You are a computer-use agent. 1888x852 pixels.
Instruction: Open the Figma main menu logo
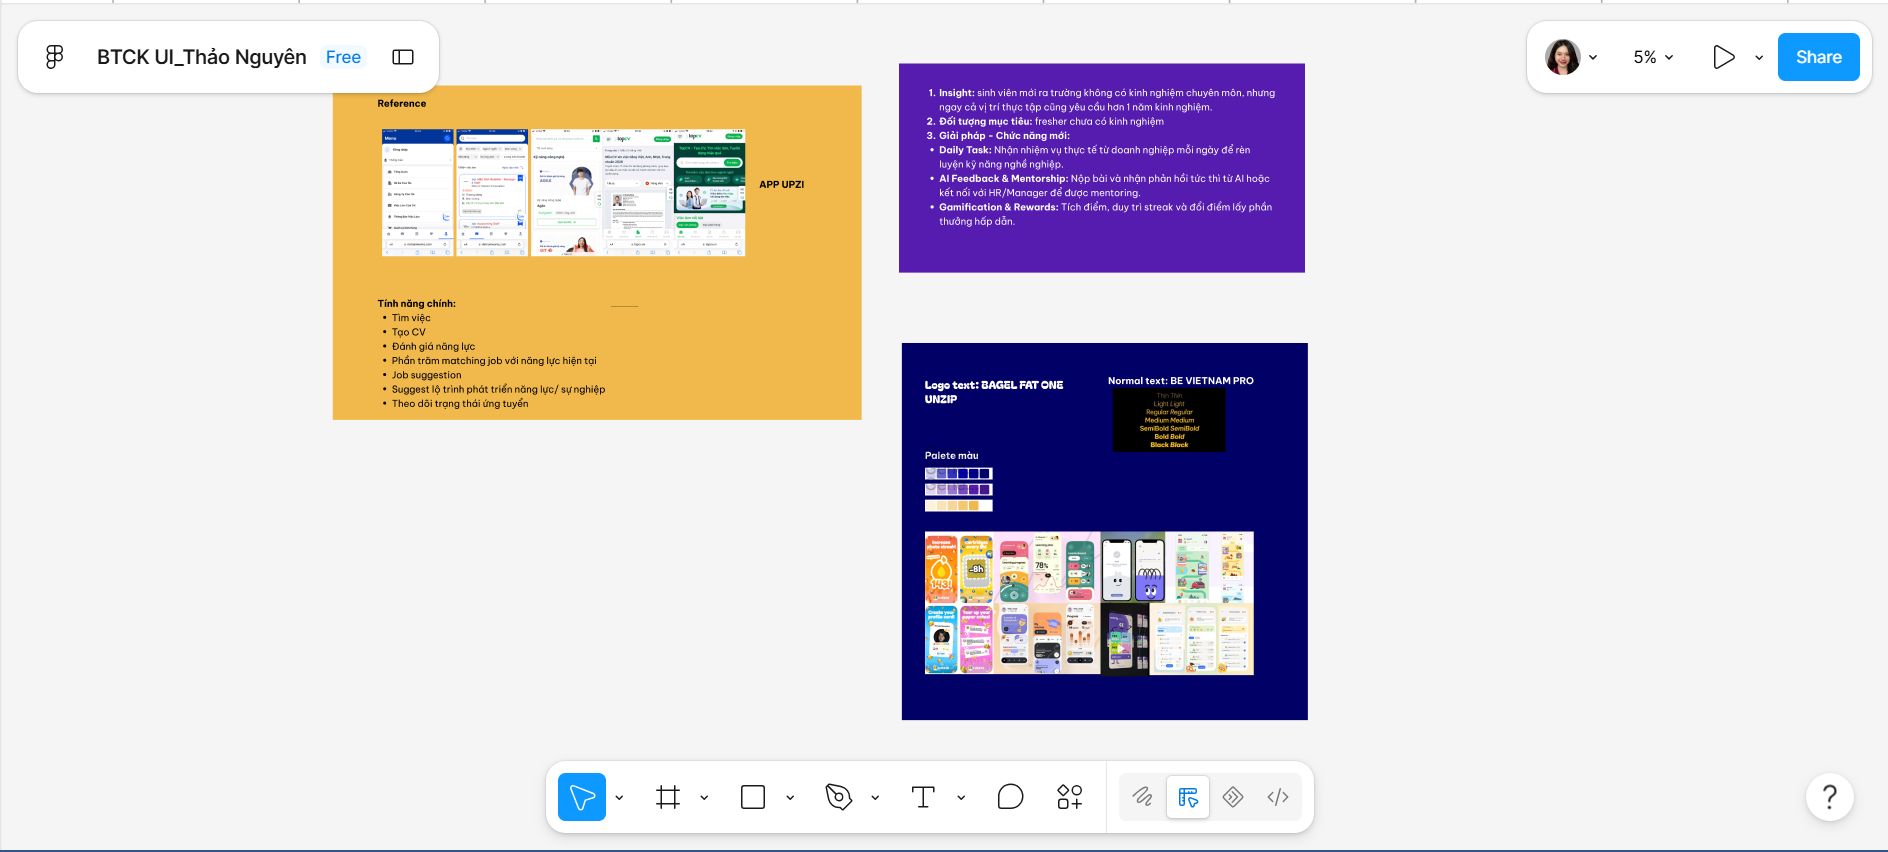[x=55, y=57]
